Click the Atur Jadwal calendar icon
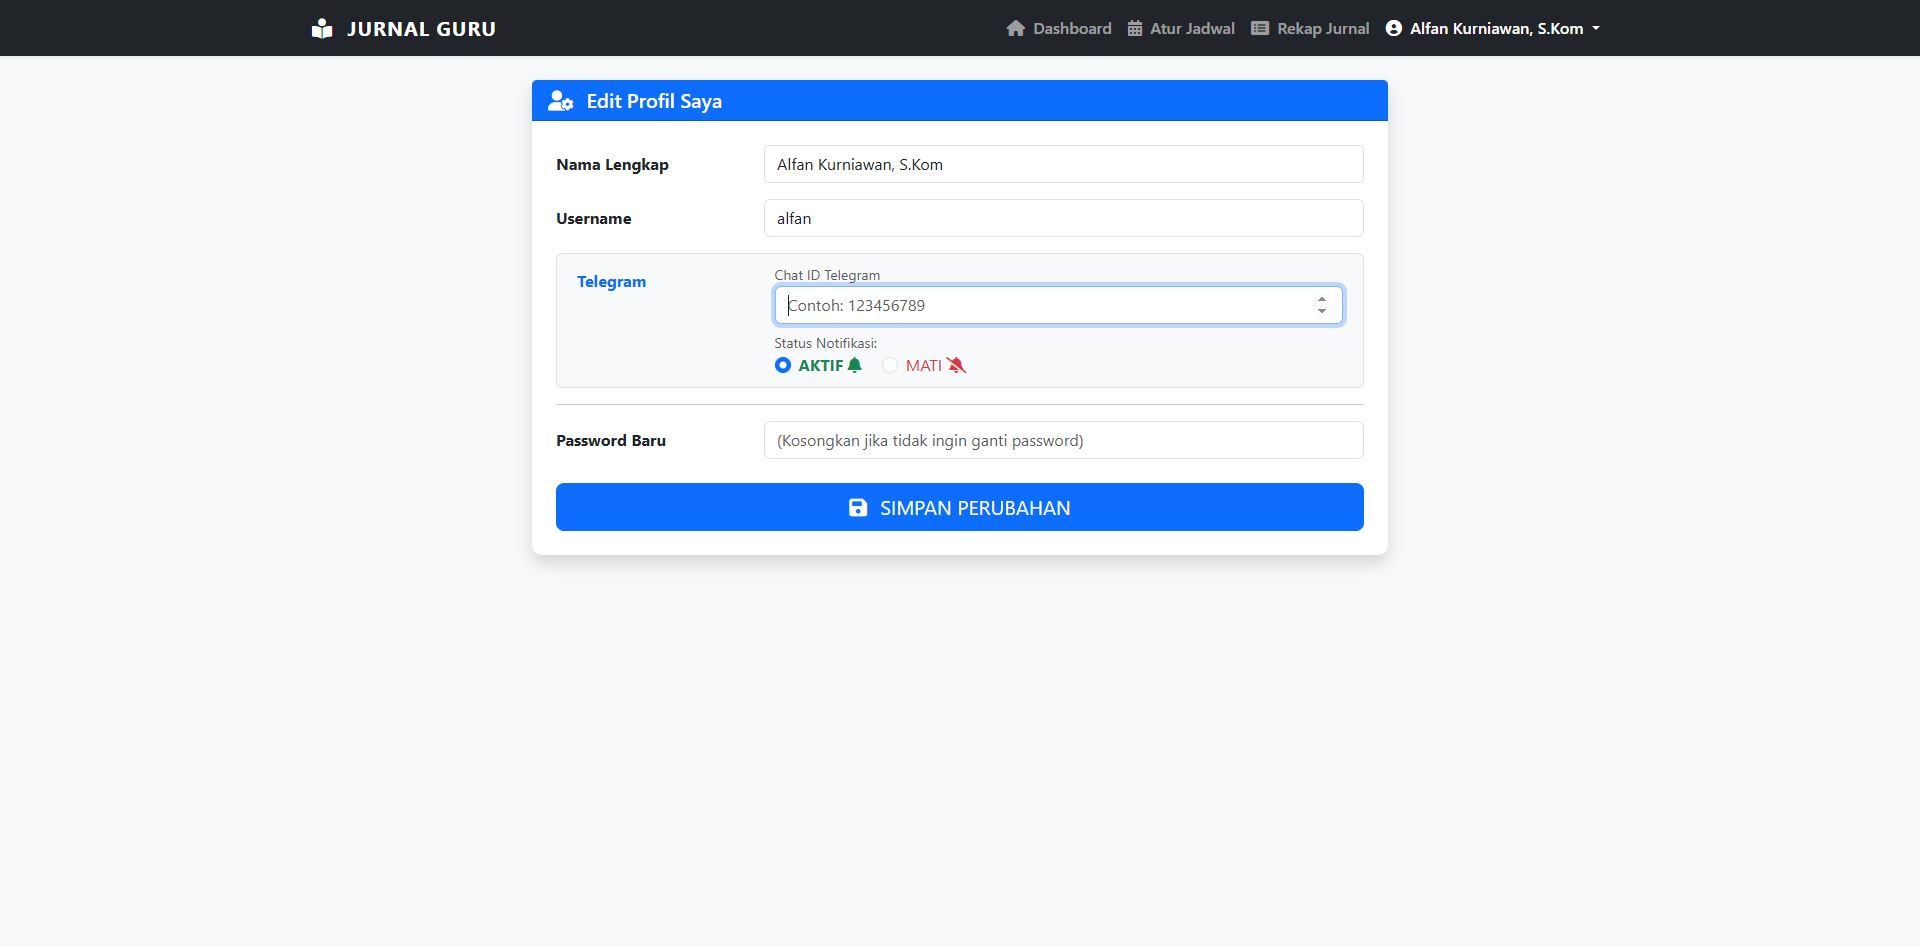1920x947 pixels. click(x=1135, y=29)
